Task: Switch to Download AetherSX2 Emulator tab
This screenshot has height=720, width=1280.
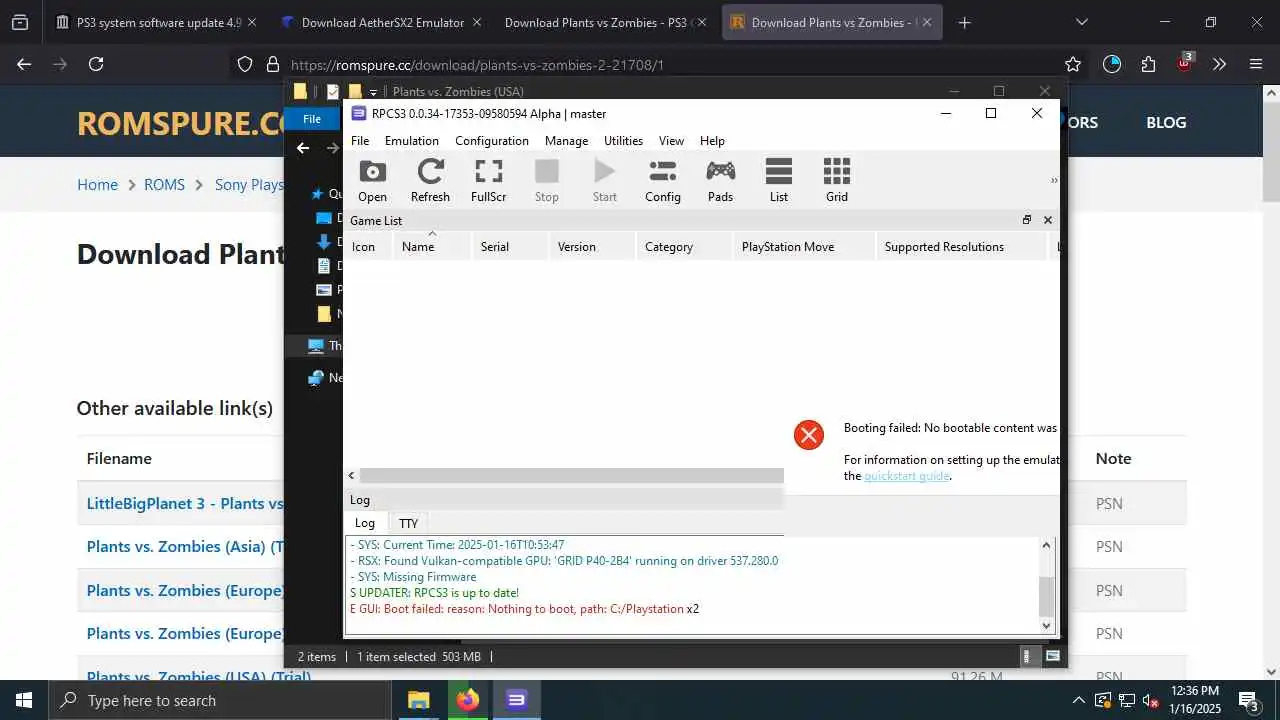Action: point(382,22)
